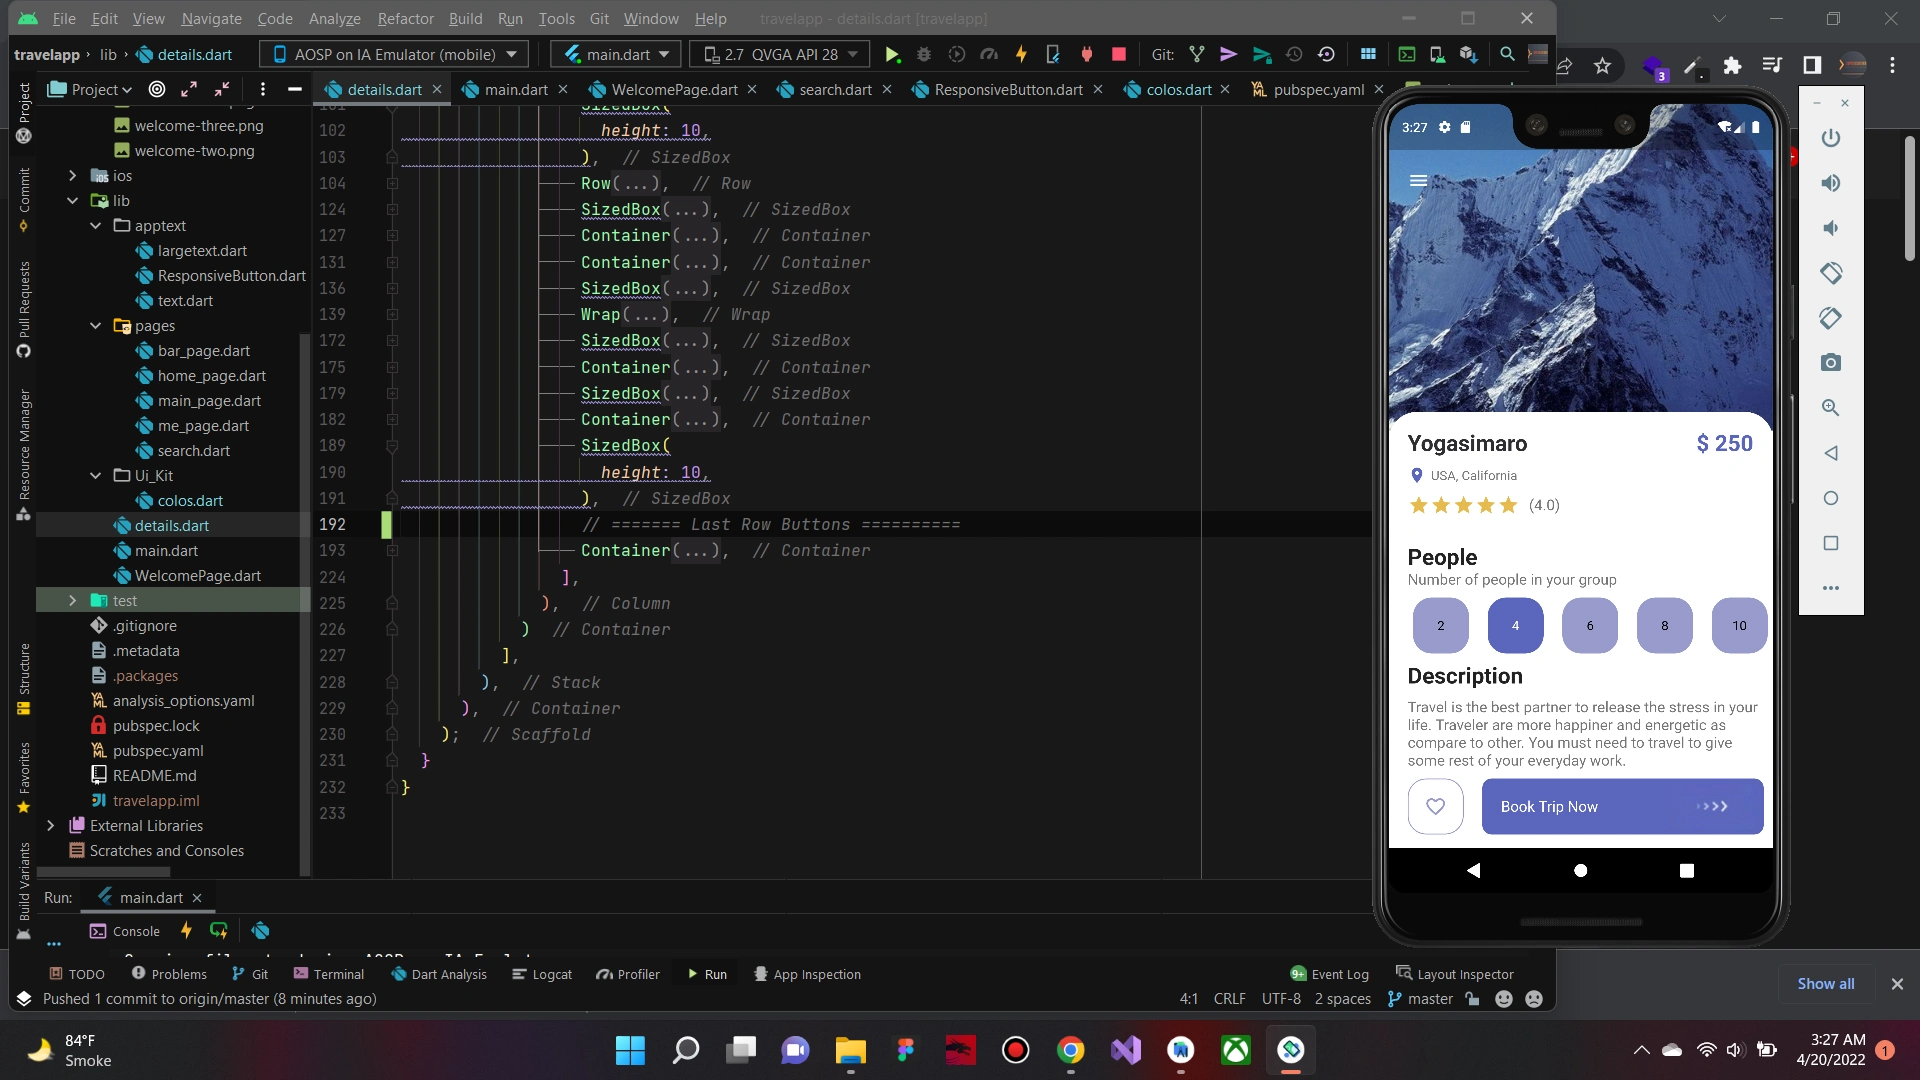Open Chrome from the Windows taskbar
Screen dimensions: 1920x1080
pos(1070,1050)
